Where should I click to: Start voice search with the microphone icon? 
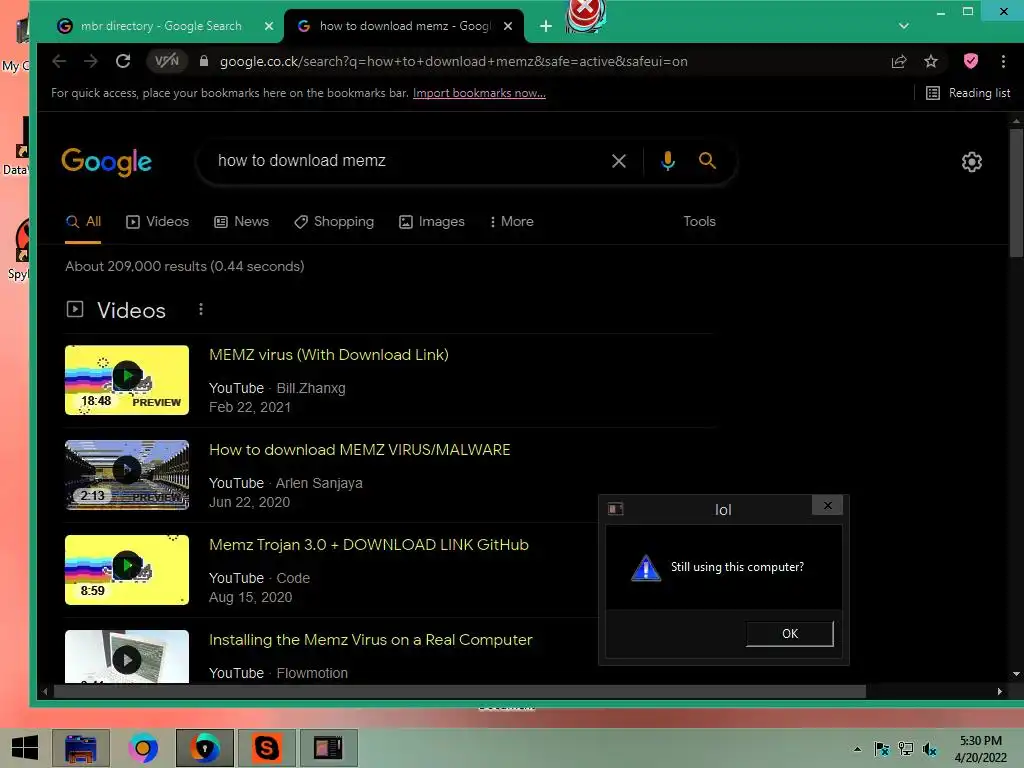point(667,161)
